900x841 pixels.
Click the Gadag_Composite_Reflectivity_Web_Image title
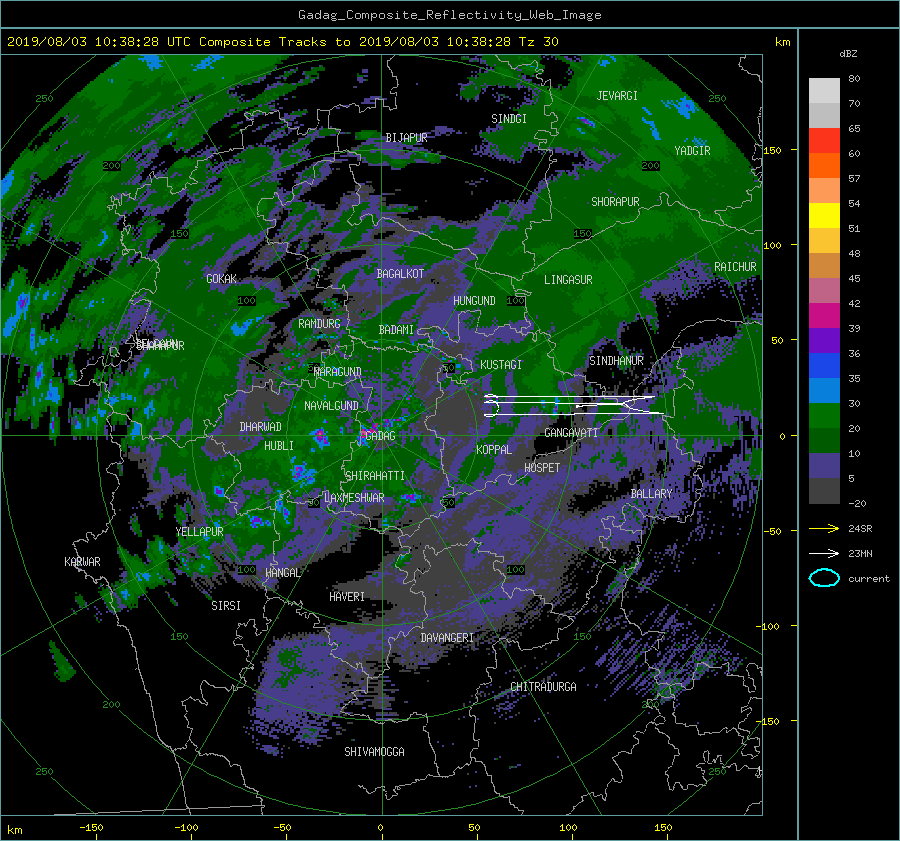click(449, 15)
